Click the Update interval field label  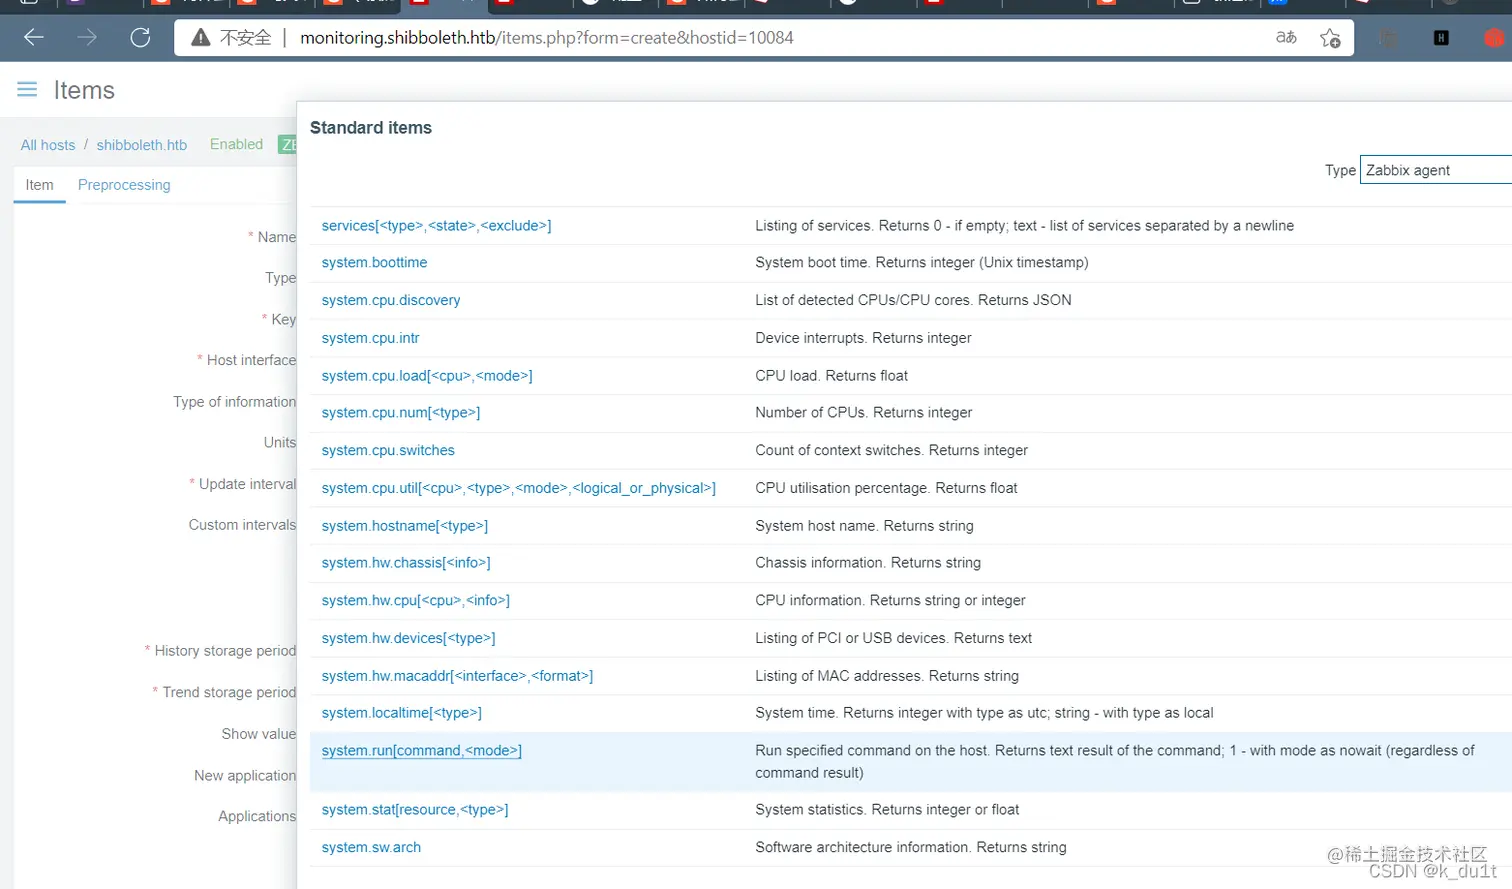247,484
